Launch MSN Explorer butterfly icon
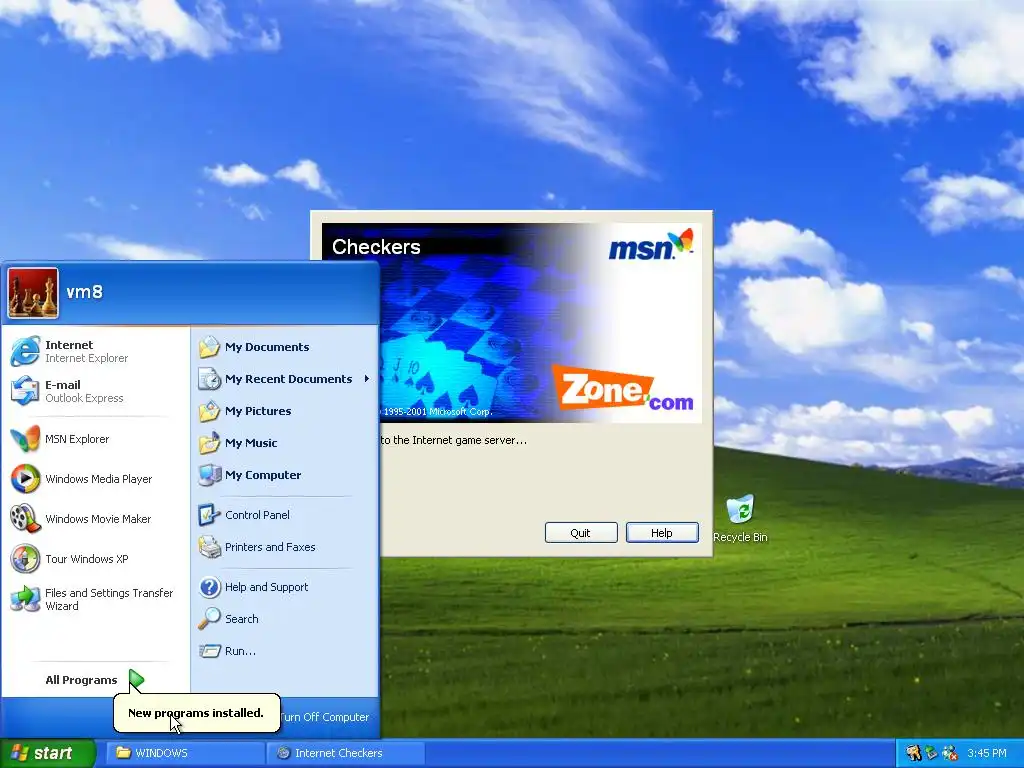This screenshot has width=1024, height=768. 25,439
